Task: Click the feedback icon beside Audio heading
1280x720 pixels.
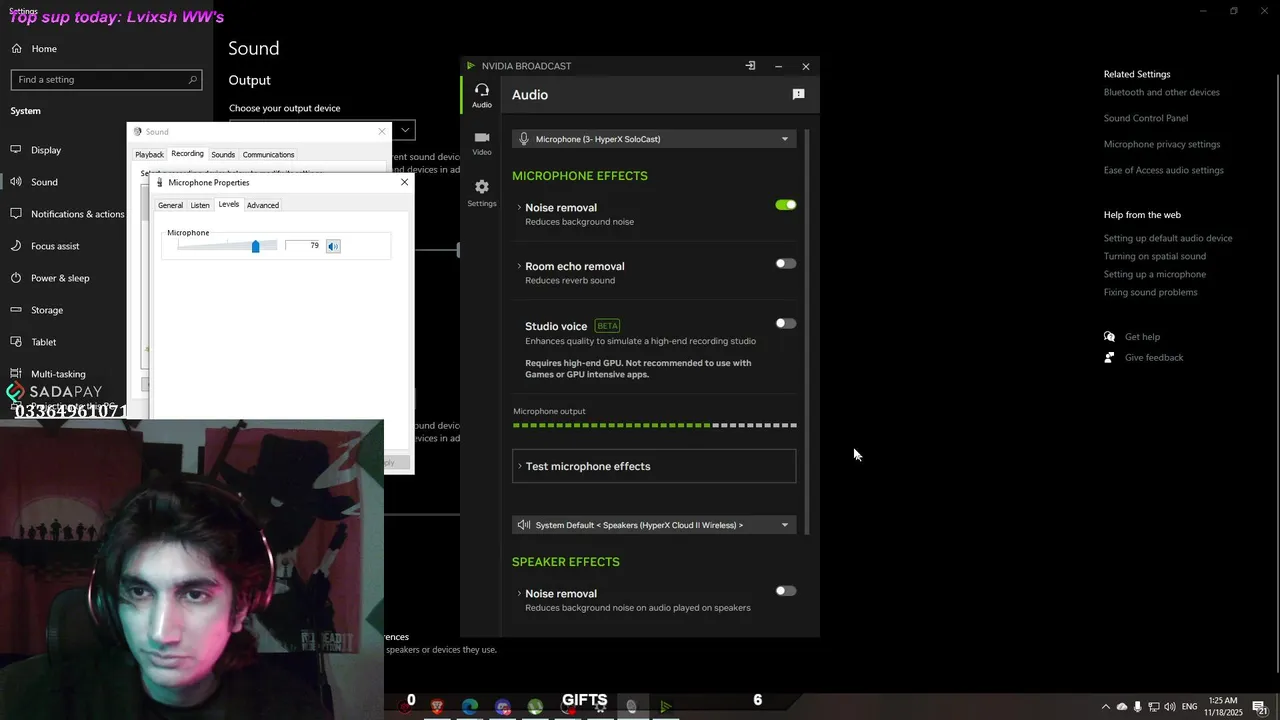Action: click(798, 94)
